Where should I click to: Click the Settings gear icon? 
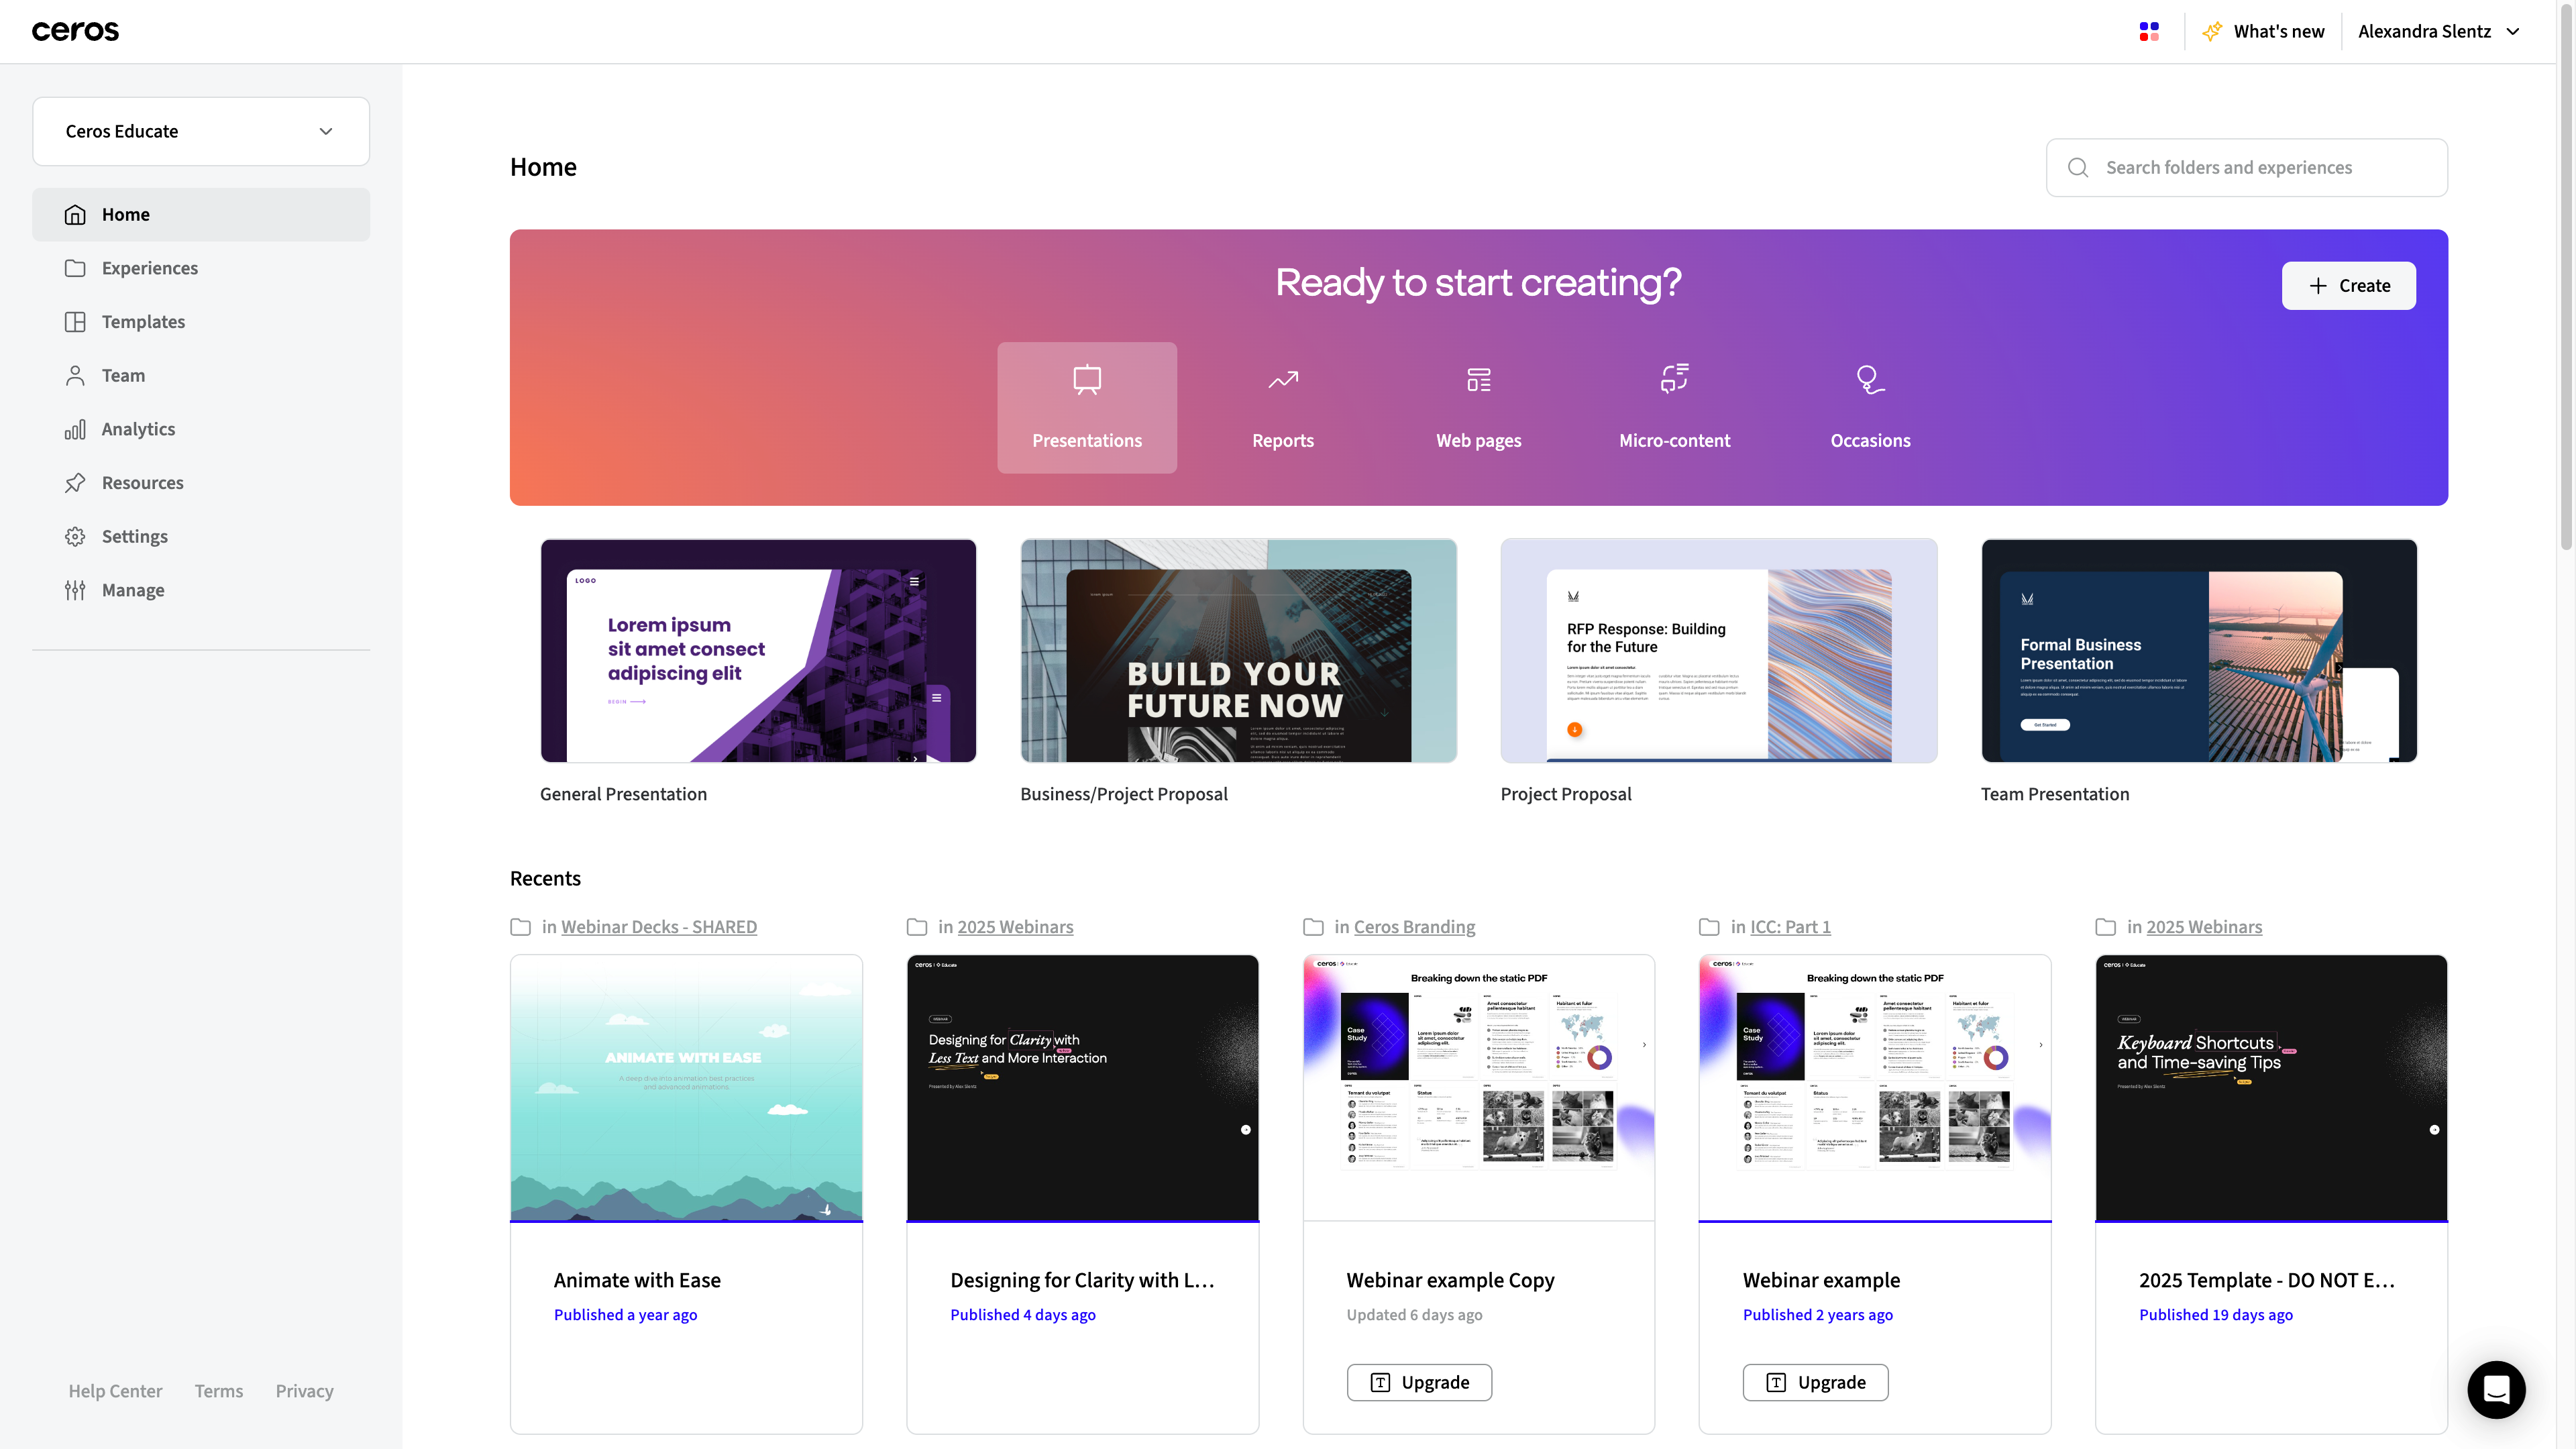tap(75, 537)
